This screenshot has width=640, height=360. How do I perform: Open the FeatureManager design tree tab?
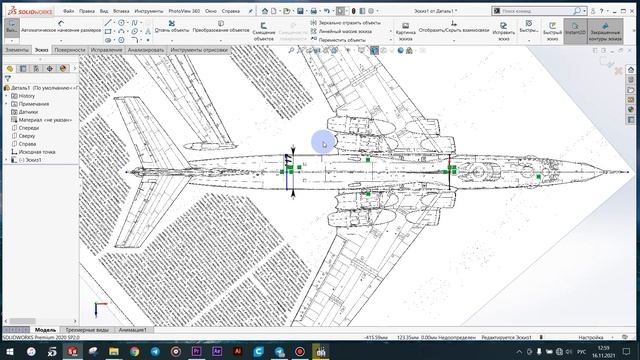click(10, 69)
